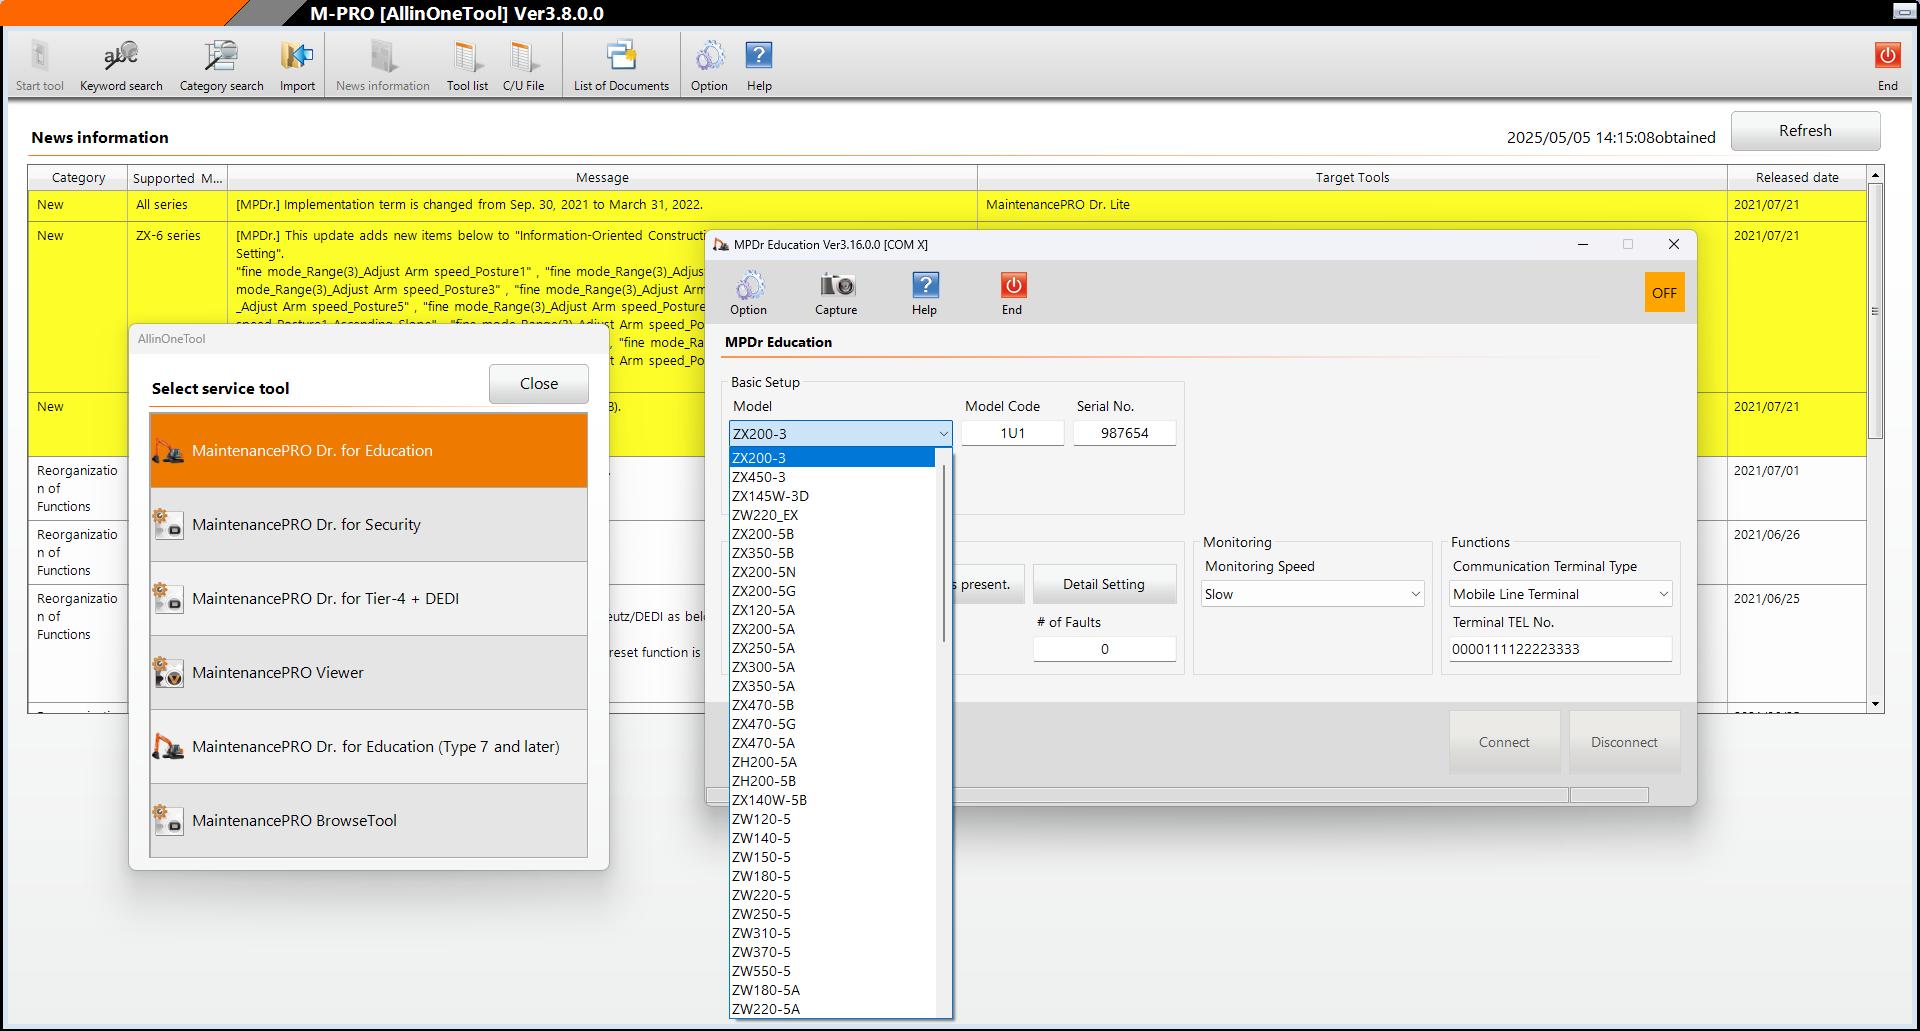The height and width of the screenshot is (1031, 1920).
Task: Click the Terminal TEL No. input field
Action: (1559, 649)
